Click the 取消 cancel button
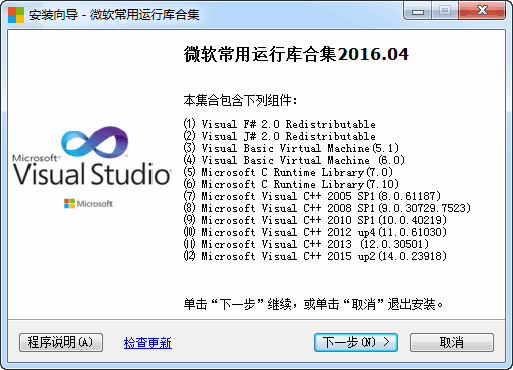 (452, 342)
